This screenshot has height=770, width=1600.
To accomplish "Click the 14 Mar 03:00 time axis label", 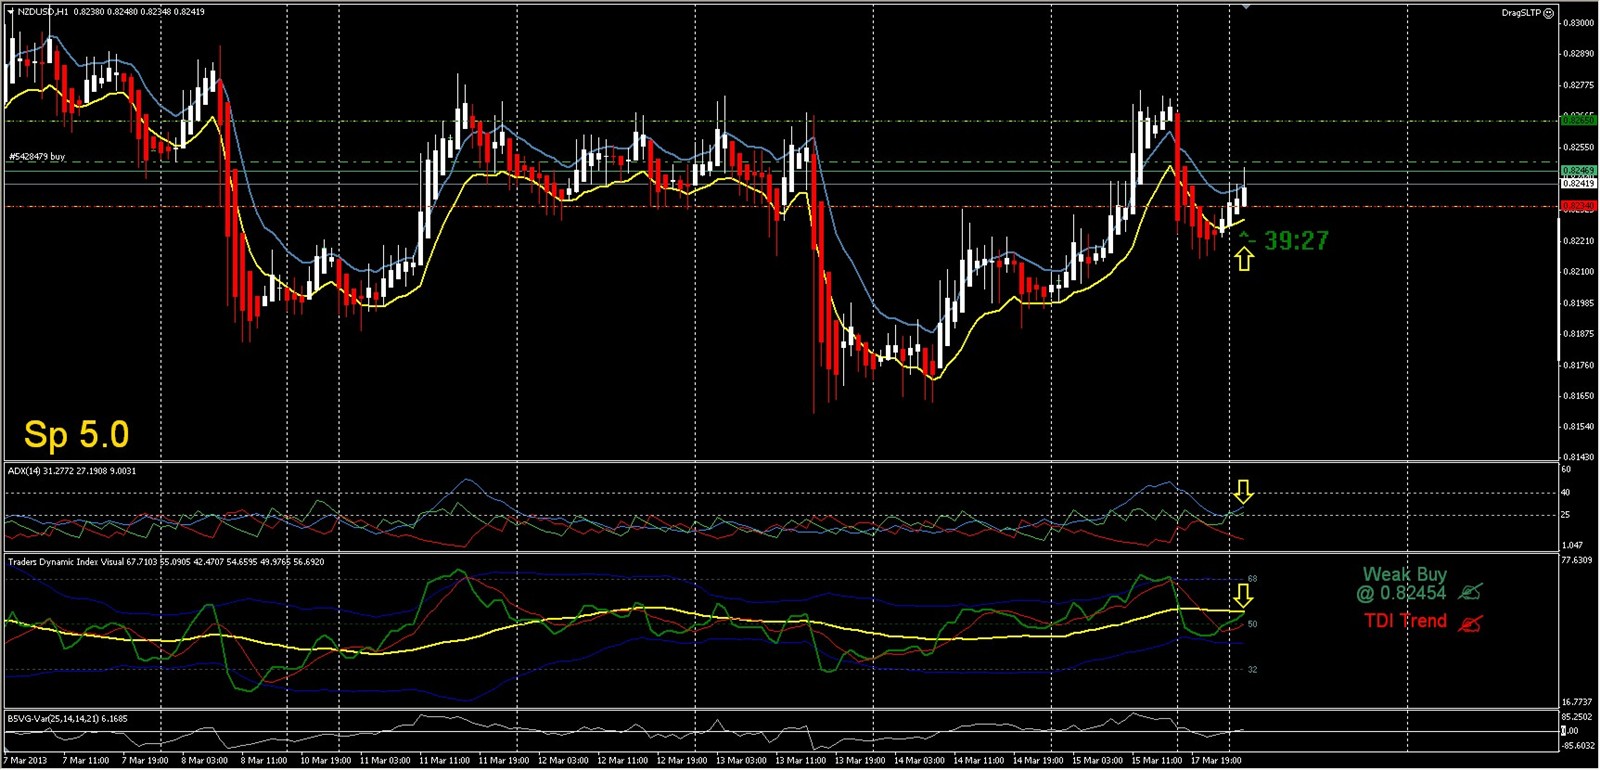I will click(x=919, y=761).
